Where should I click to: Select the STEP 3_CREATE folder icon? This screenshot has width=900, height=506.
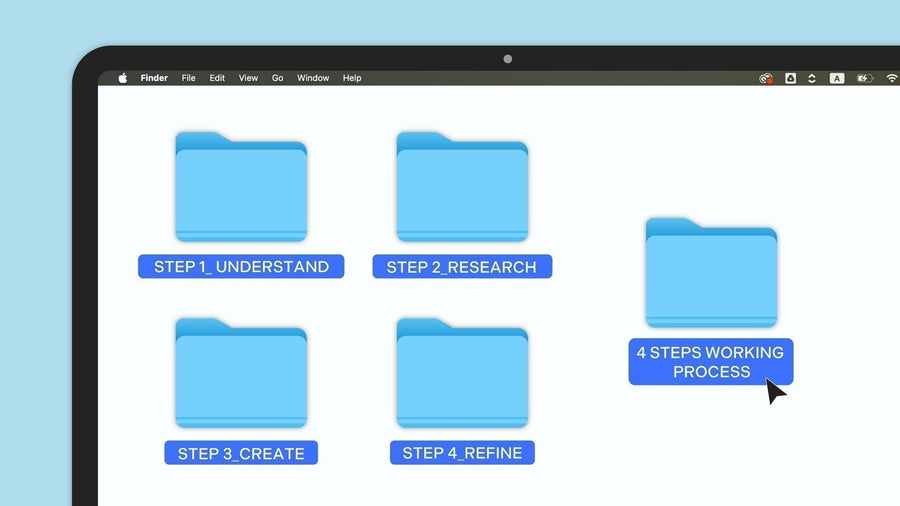tap(241, 374)
